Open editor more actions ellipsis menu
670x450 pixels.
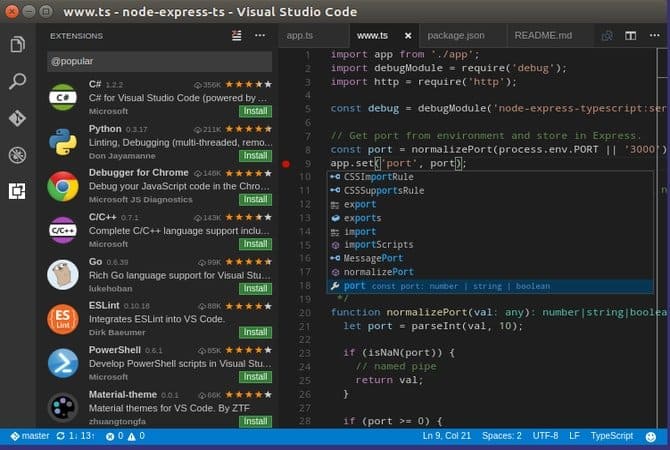point(655,35)
